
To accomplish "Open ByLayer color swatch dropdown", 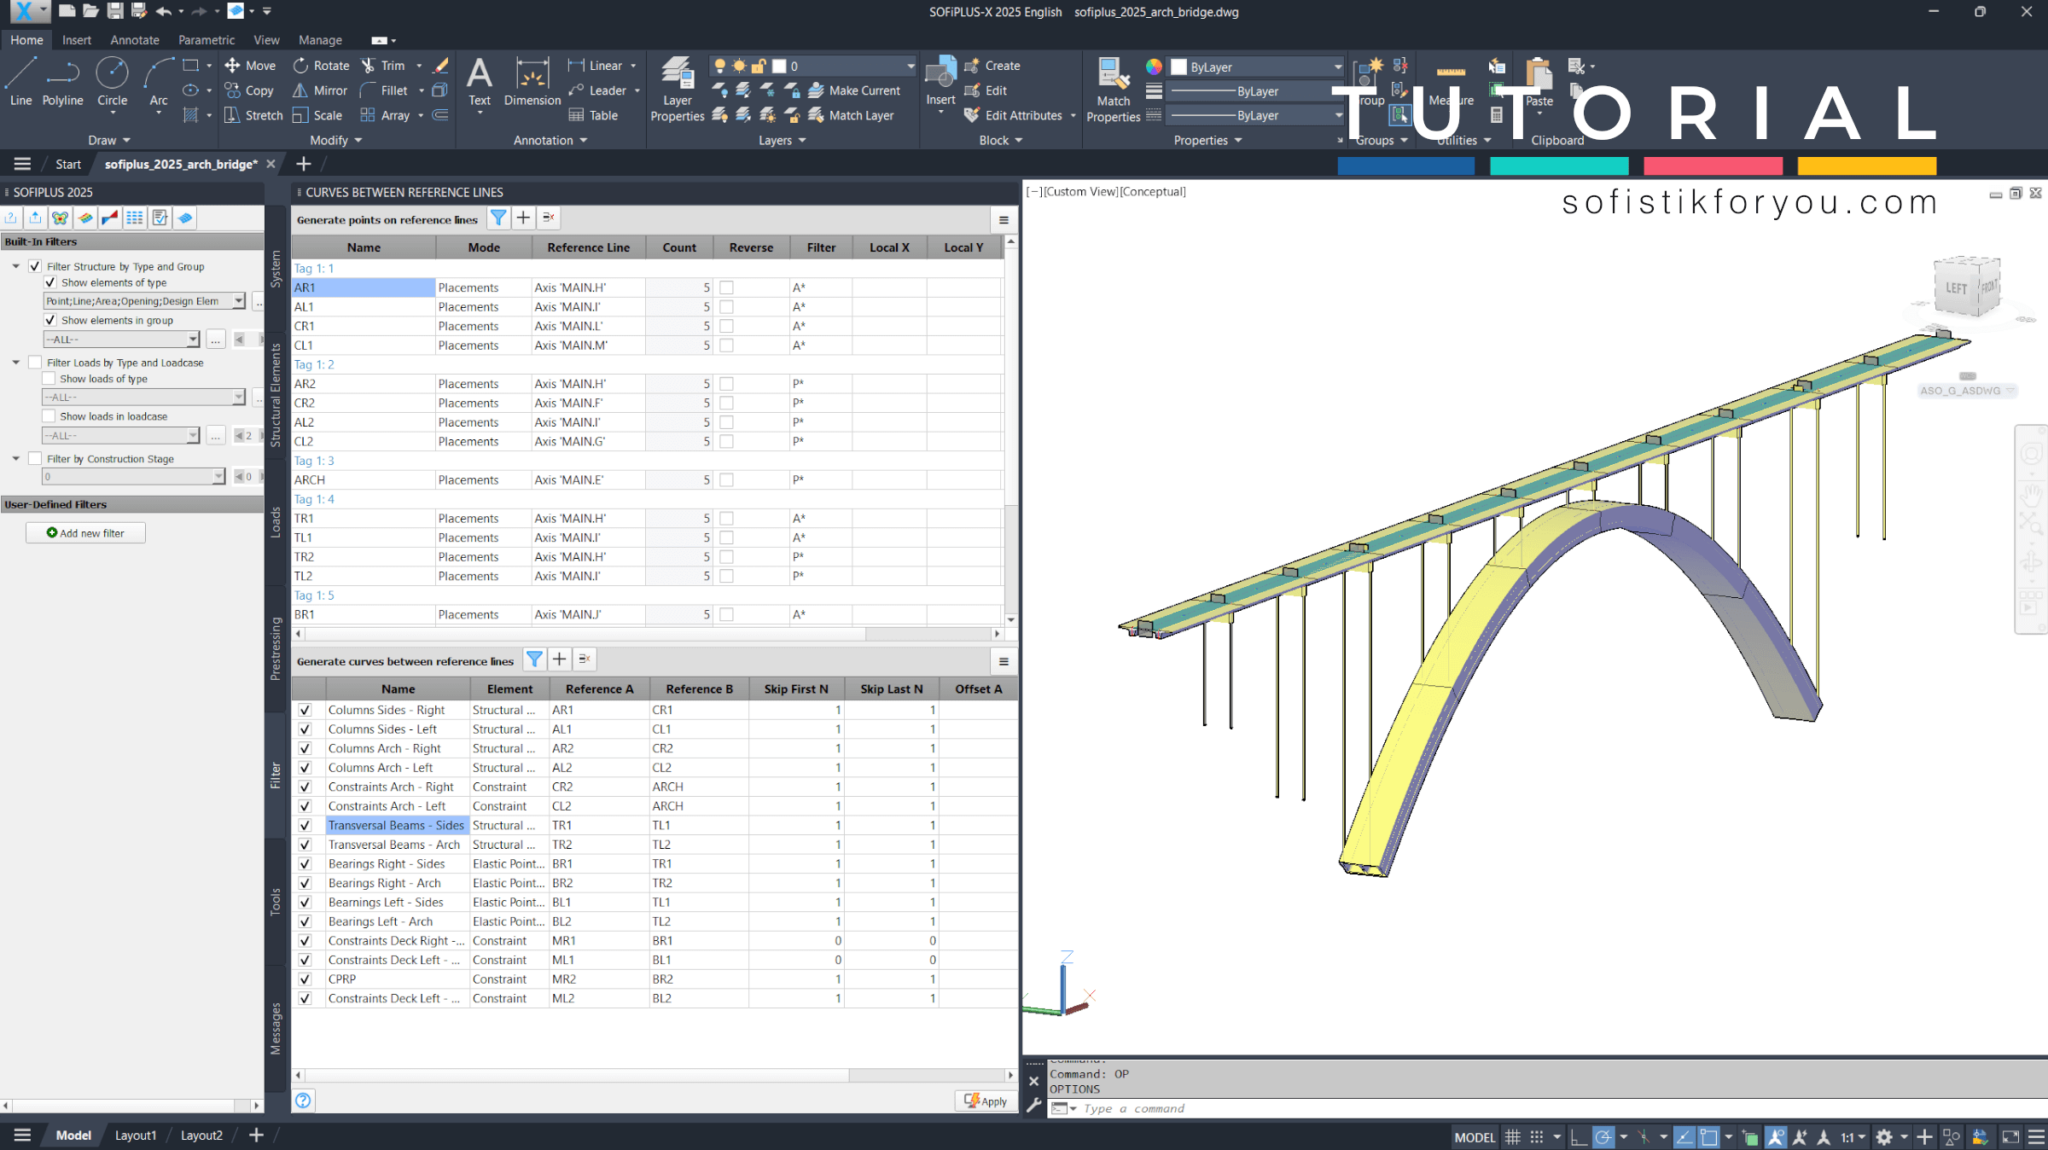I will point(1337,67).
